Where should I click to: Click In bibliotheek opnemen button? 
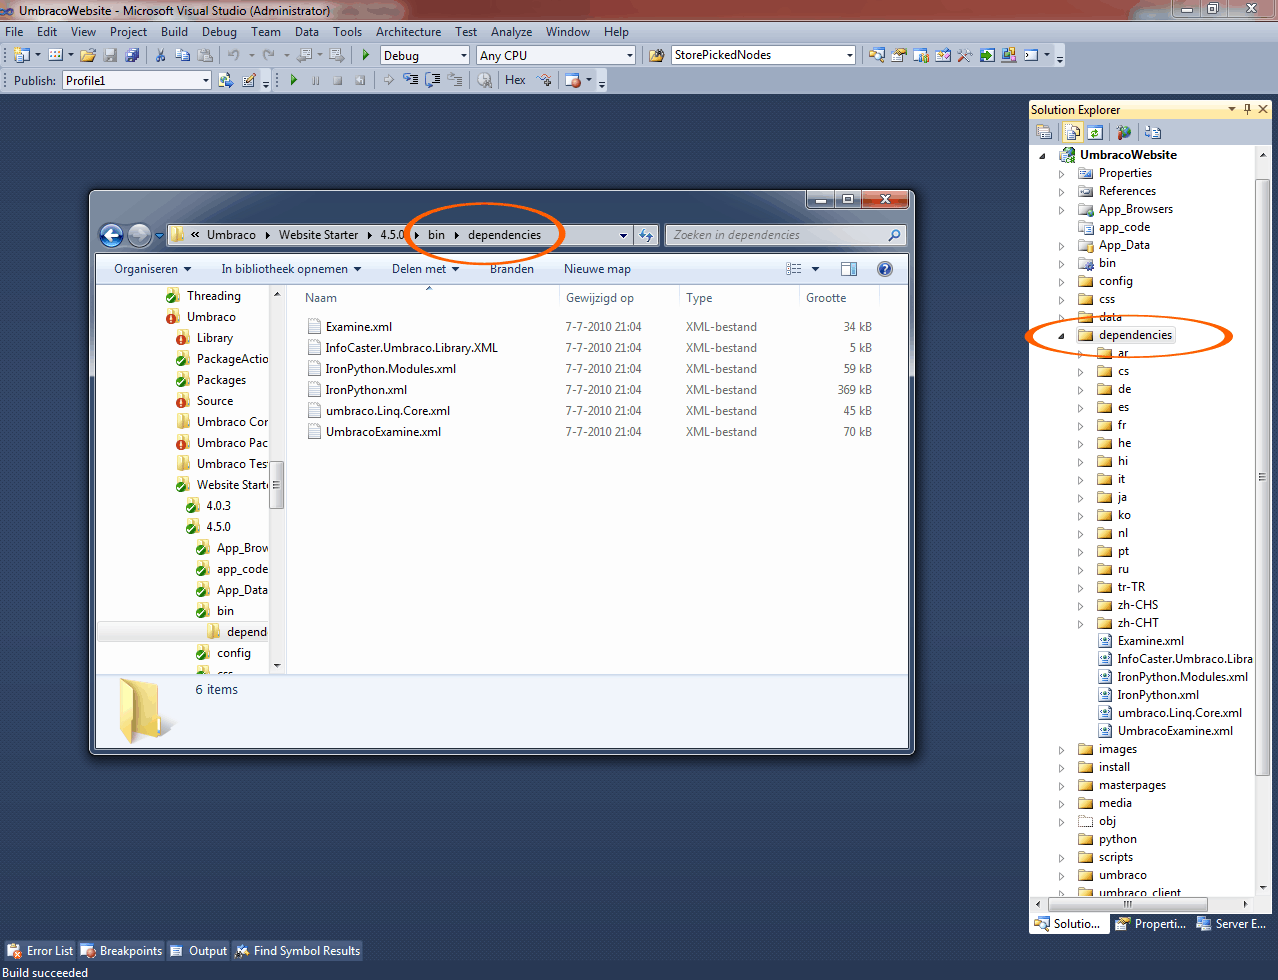point(291,269)
